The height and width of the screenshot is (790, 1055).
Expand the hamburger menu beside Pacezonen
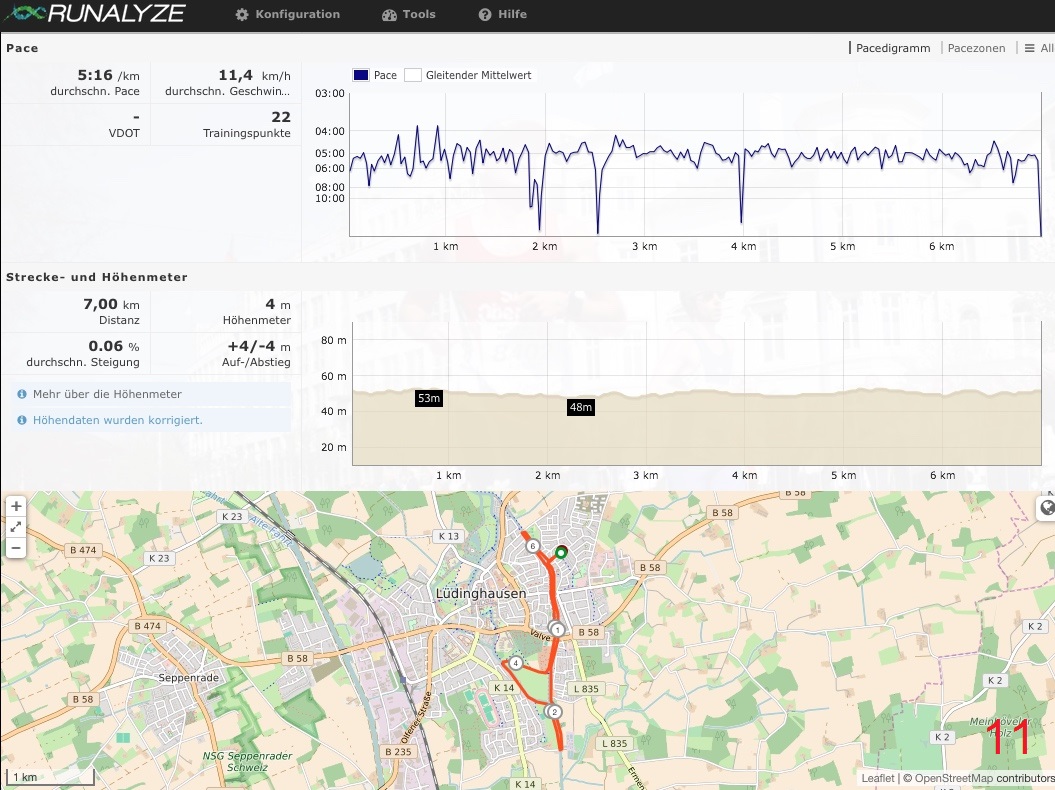[1030, 48]
